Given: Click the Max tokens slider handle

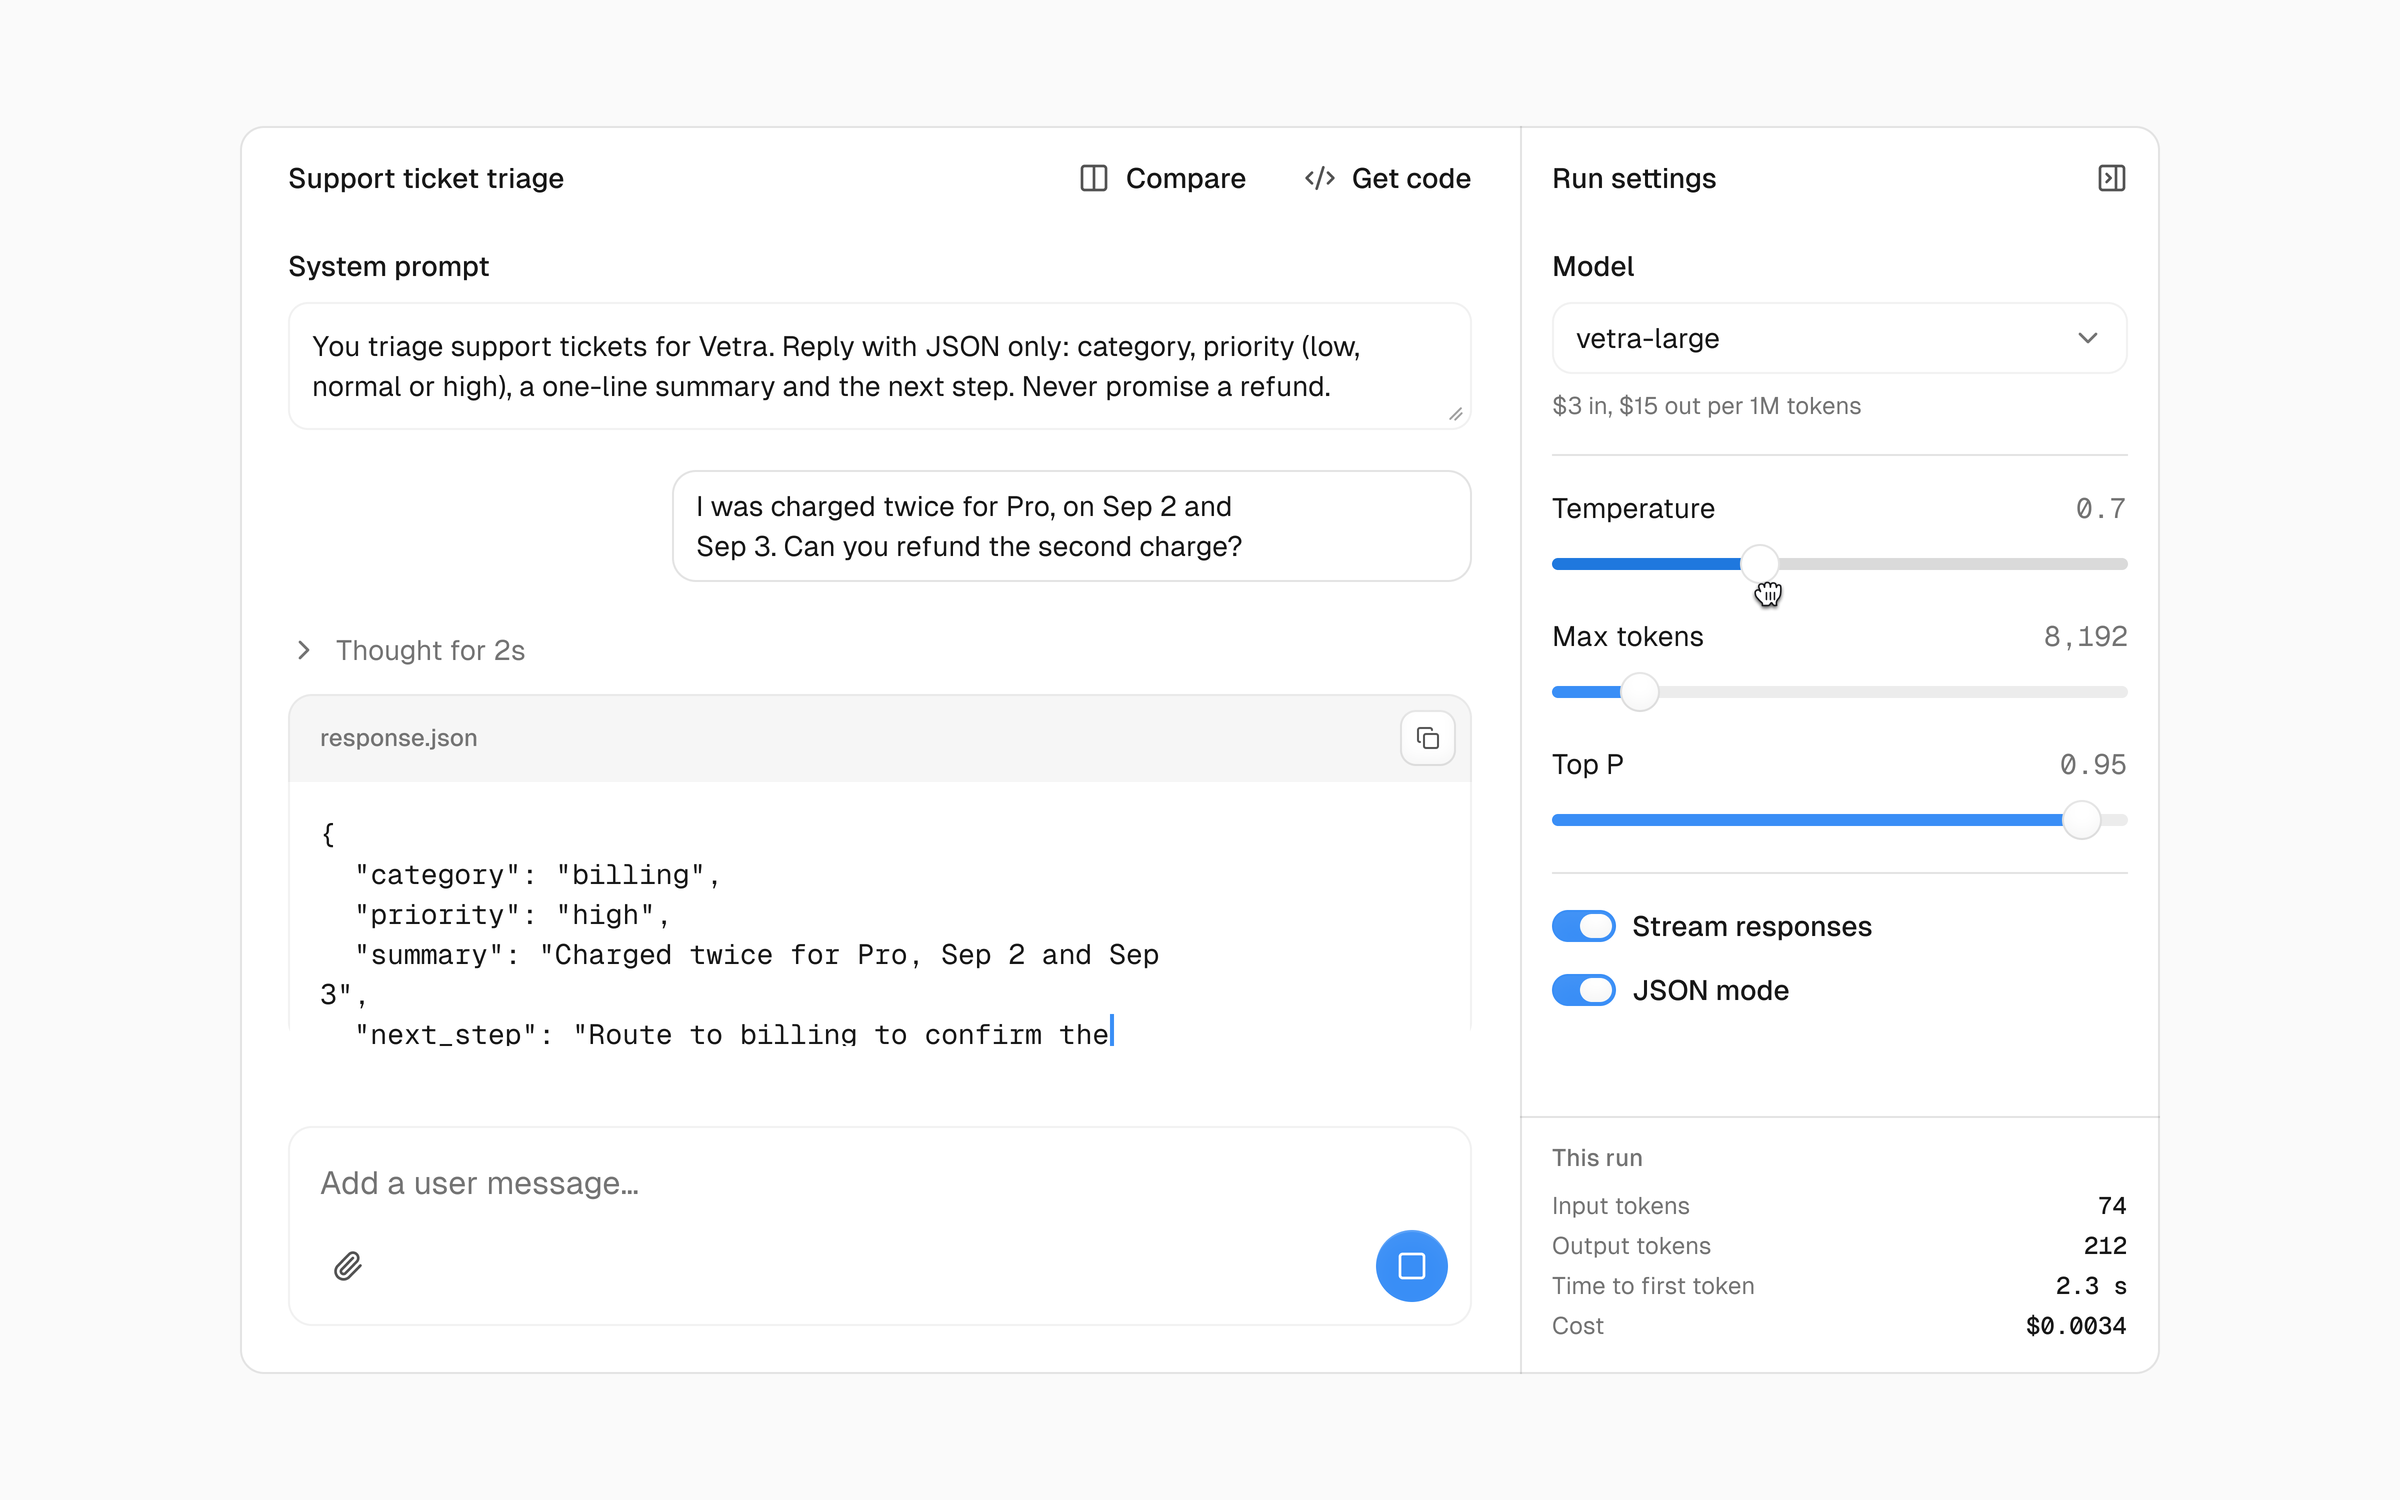Looking at the screenshot, I should click(x=1639, y=692).
